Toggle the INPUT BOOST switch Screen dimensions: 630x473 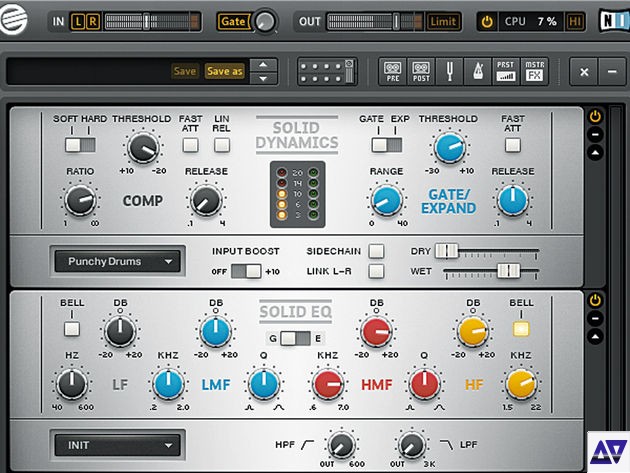coord(246,271)
